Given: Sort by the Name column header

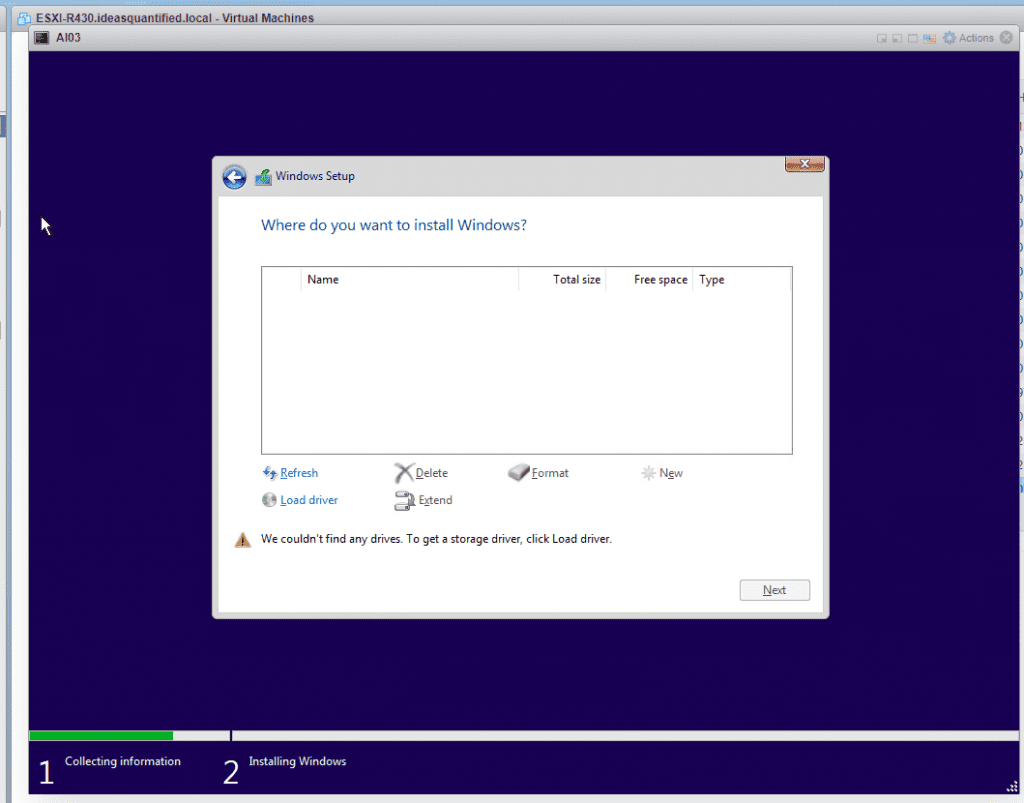Looking at the screenshot, I should [x=409, y=279].
